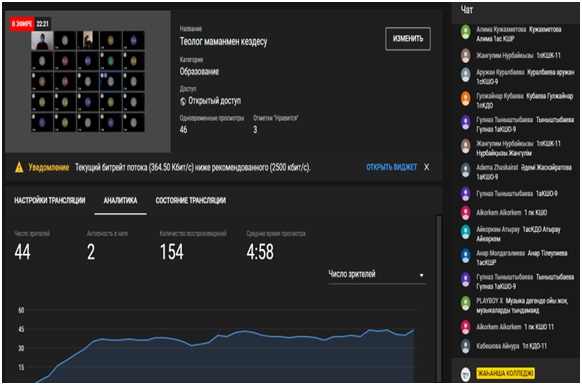Click the yellow warning triangle icon
This screenshot has width=582, height=385.
[x=19, y=167]
